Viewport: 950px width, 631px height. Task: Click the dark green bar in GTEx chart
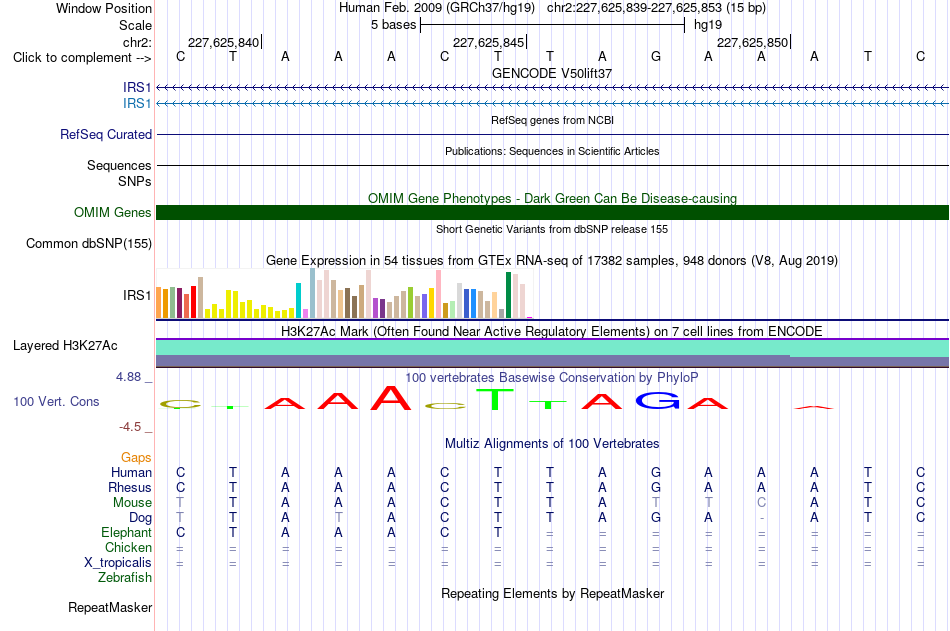[508, 295]
